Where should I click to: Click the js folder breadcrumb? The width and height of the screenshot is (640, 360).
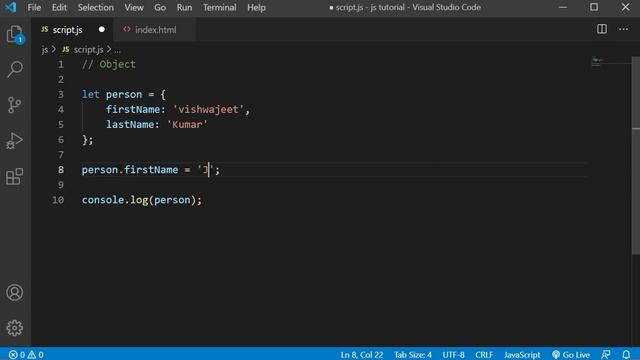[x=44, y=50]
